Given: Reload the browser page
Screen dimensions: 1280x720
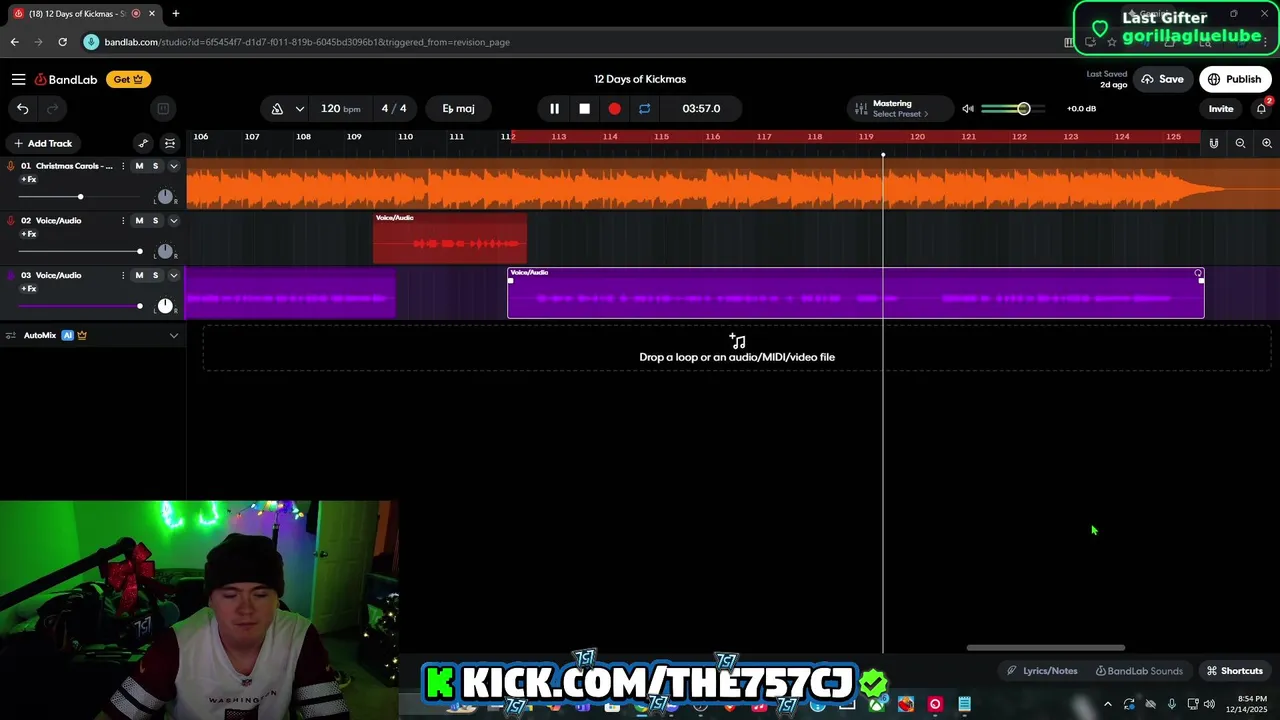Looking at the screenshot, I should coord(62,42).
